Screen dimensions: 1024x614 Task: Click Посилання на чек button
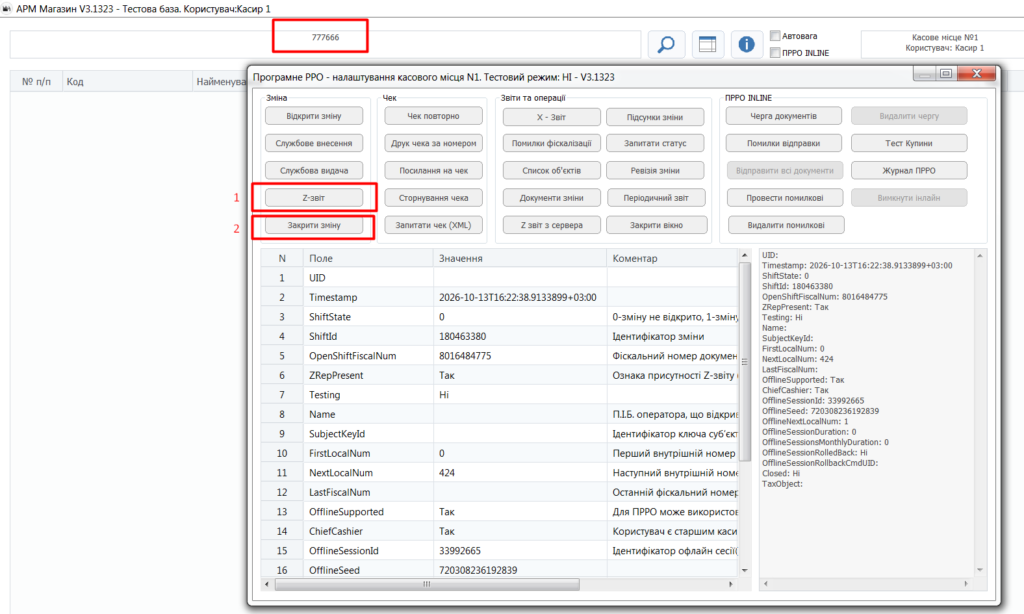(x=434, y=170)
